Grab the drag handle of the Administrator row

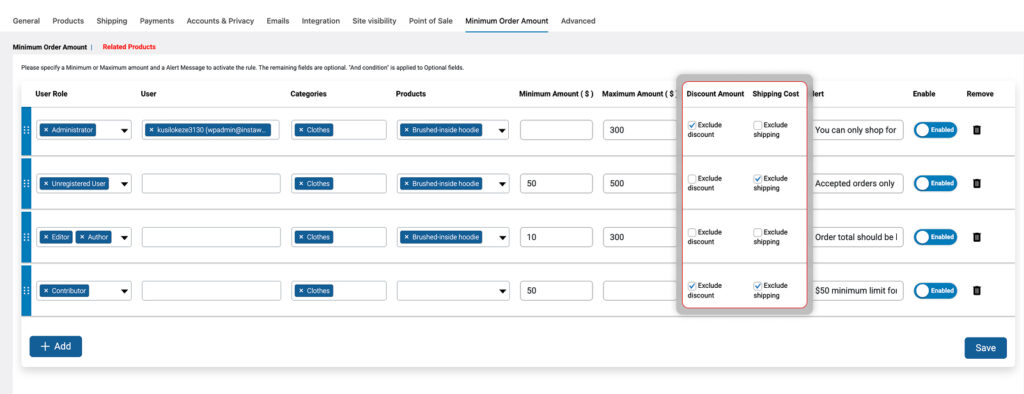[x=27, y=130]
